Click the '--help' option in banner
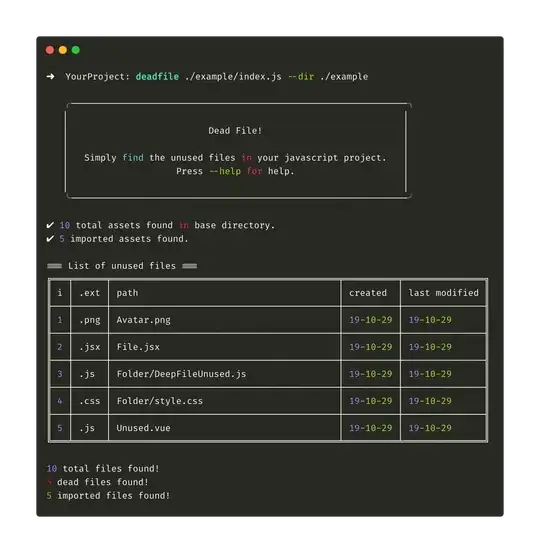This screenshot has height=553, width=540. [x=225, y=171]
